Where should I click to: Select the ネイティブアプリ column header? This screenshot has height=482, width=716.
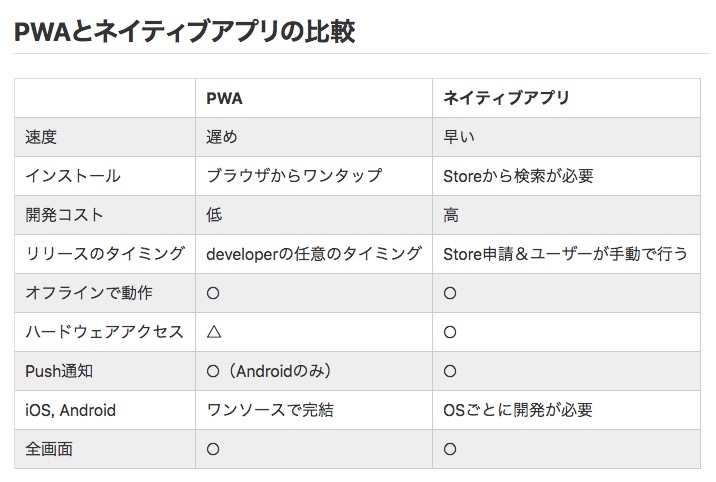tap(506, 98)
